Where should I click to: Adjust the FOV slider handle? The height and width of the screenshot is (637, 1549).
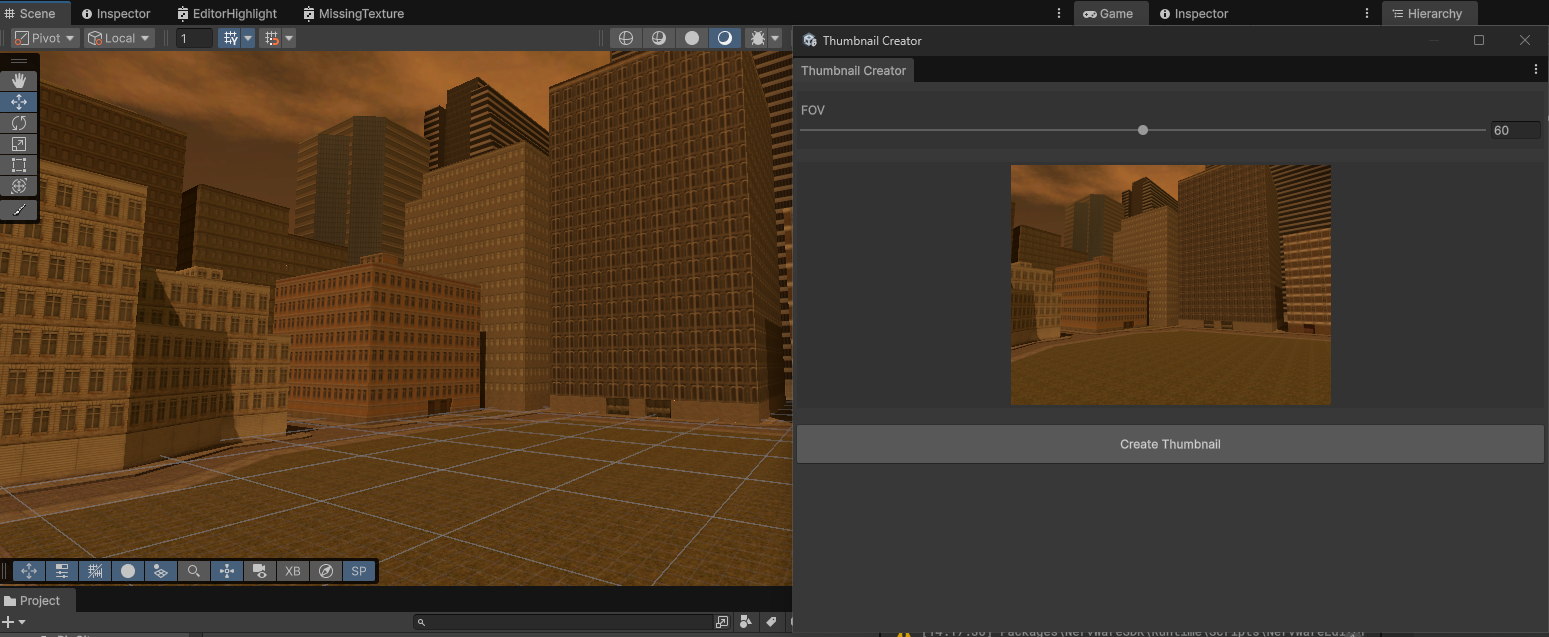click(1143, 130)
